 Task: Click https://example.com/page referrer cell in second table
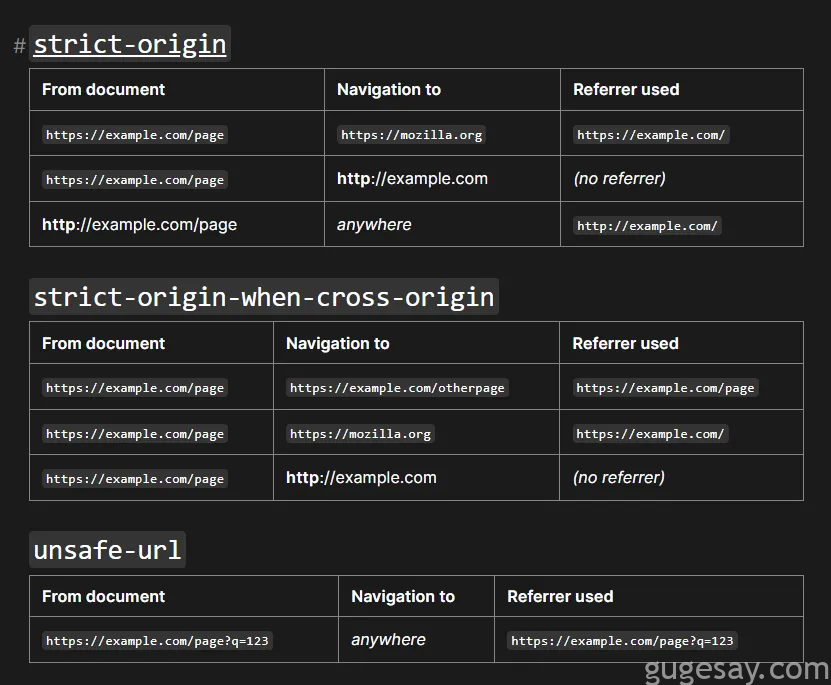[x=665, y=388]
